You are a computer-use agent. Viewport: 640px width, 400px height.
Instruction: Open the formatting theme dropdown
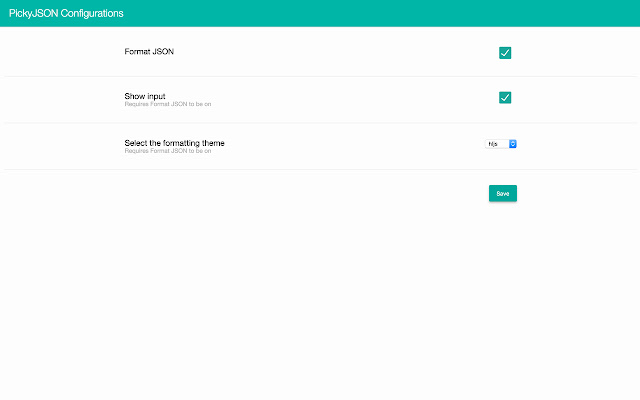click(501, 144)
